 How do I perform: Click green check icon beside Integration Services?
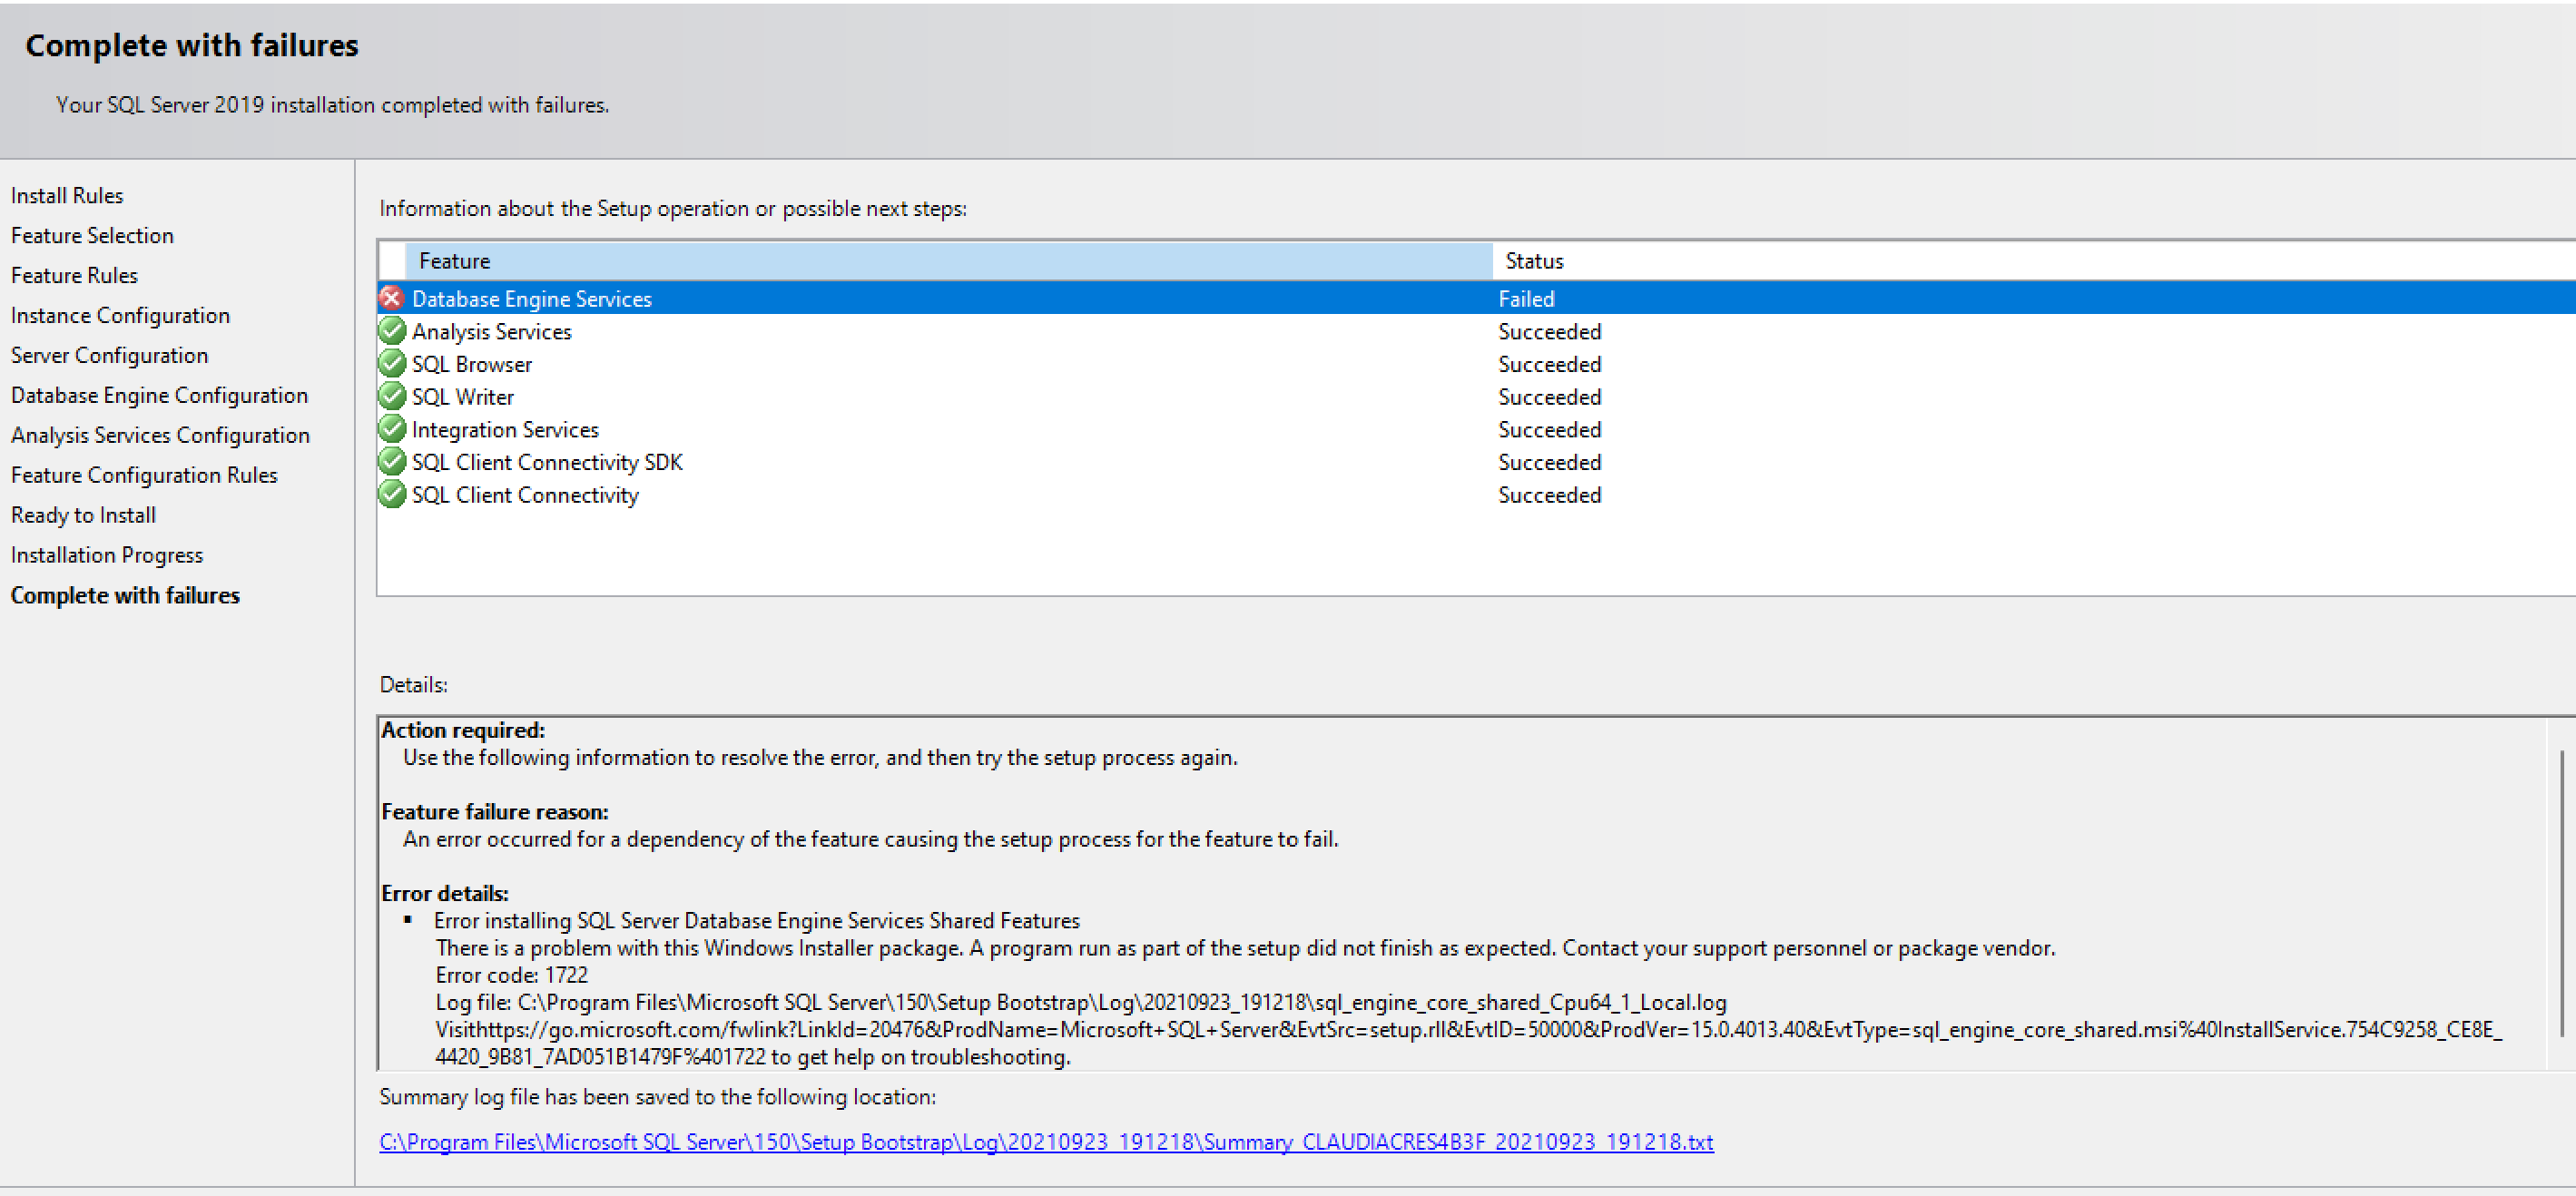[x=391, y=429]
